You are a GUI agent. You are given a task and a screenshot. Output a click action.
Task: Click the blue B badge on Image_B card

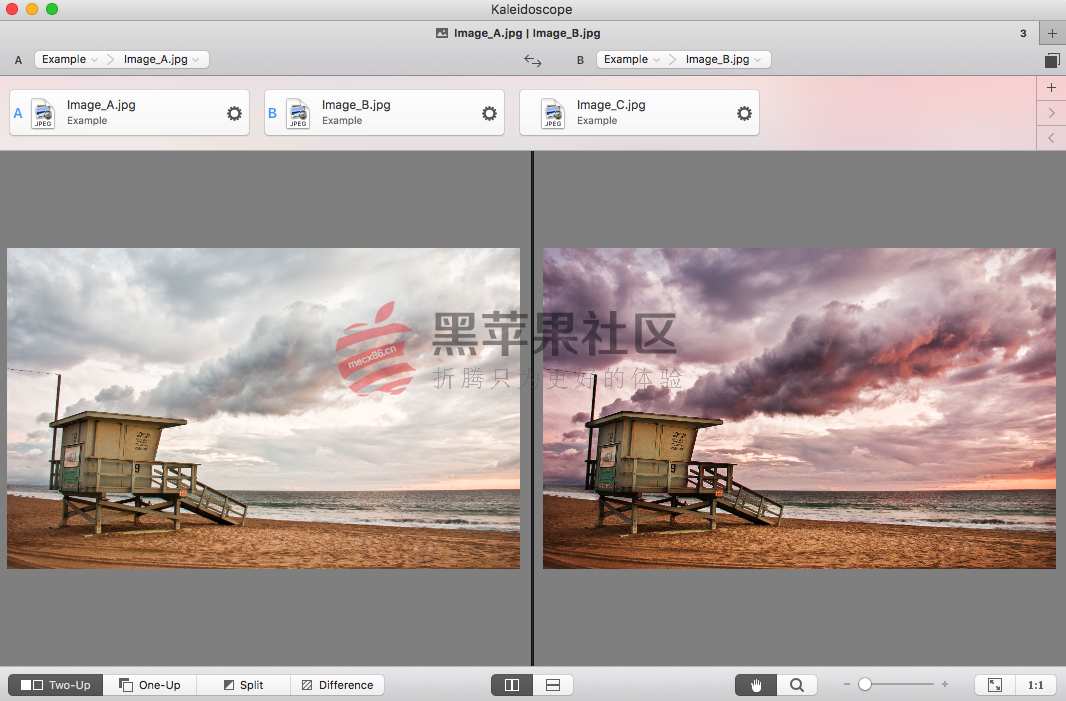pos(273,113)
